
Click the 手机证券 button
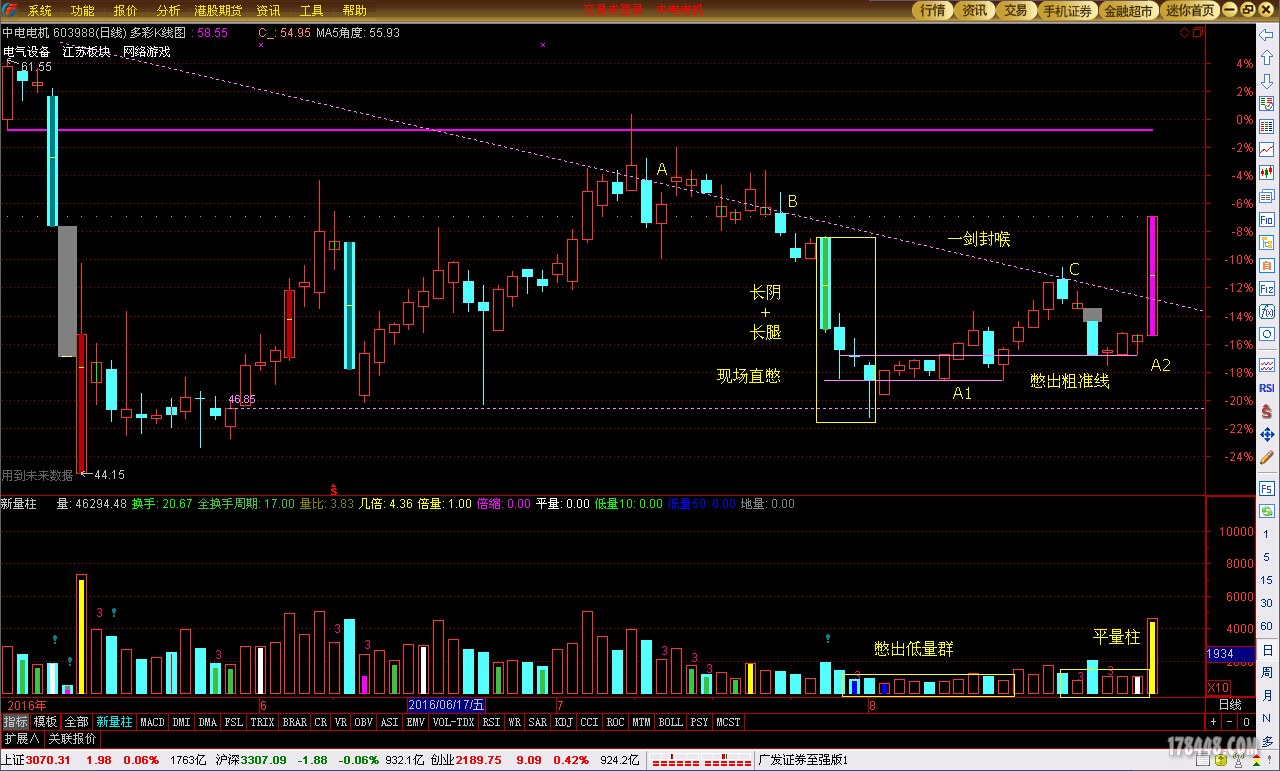pyautogui.click(x=1067, y=10)
